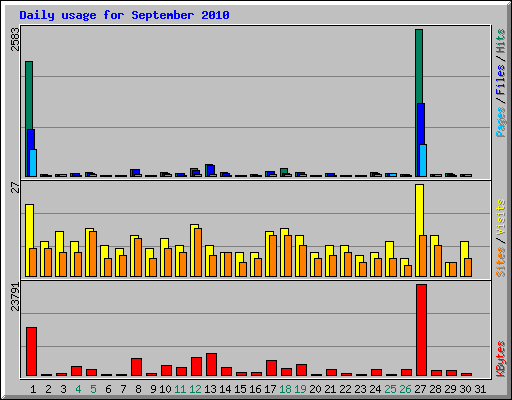Click the day 31 label on x-axis
Viewport: 512px width, 400px height.
coord(480,389)
